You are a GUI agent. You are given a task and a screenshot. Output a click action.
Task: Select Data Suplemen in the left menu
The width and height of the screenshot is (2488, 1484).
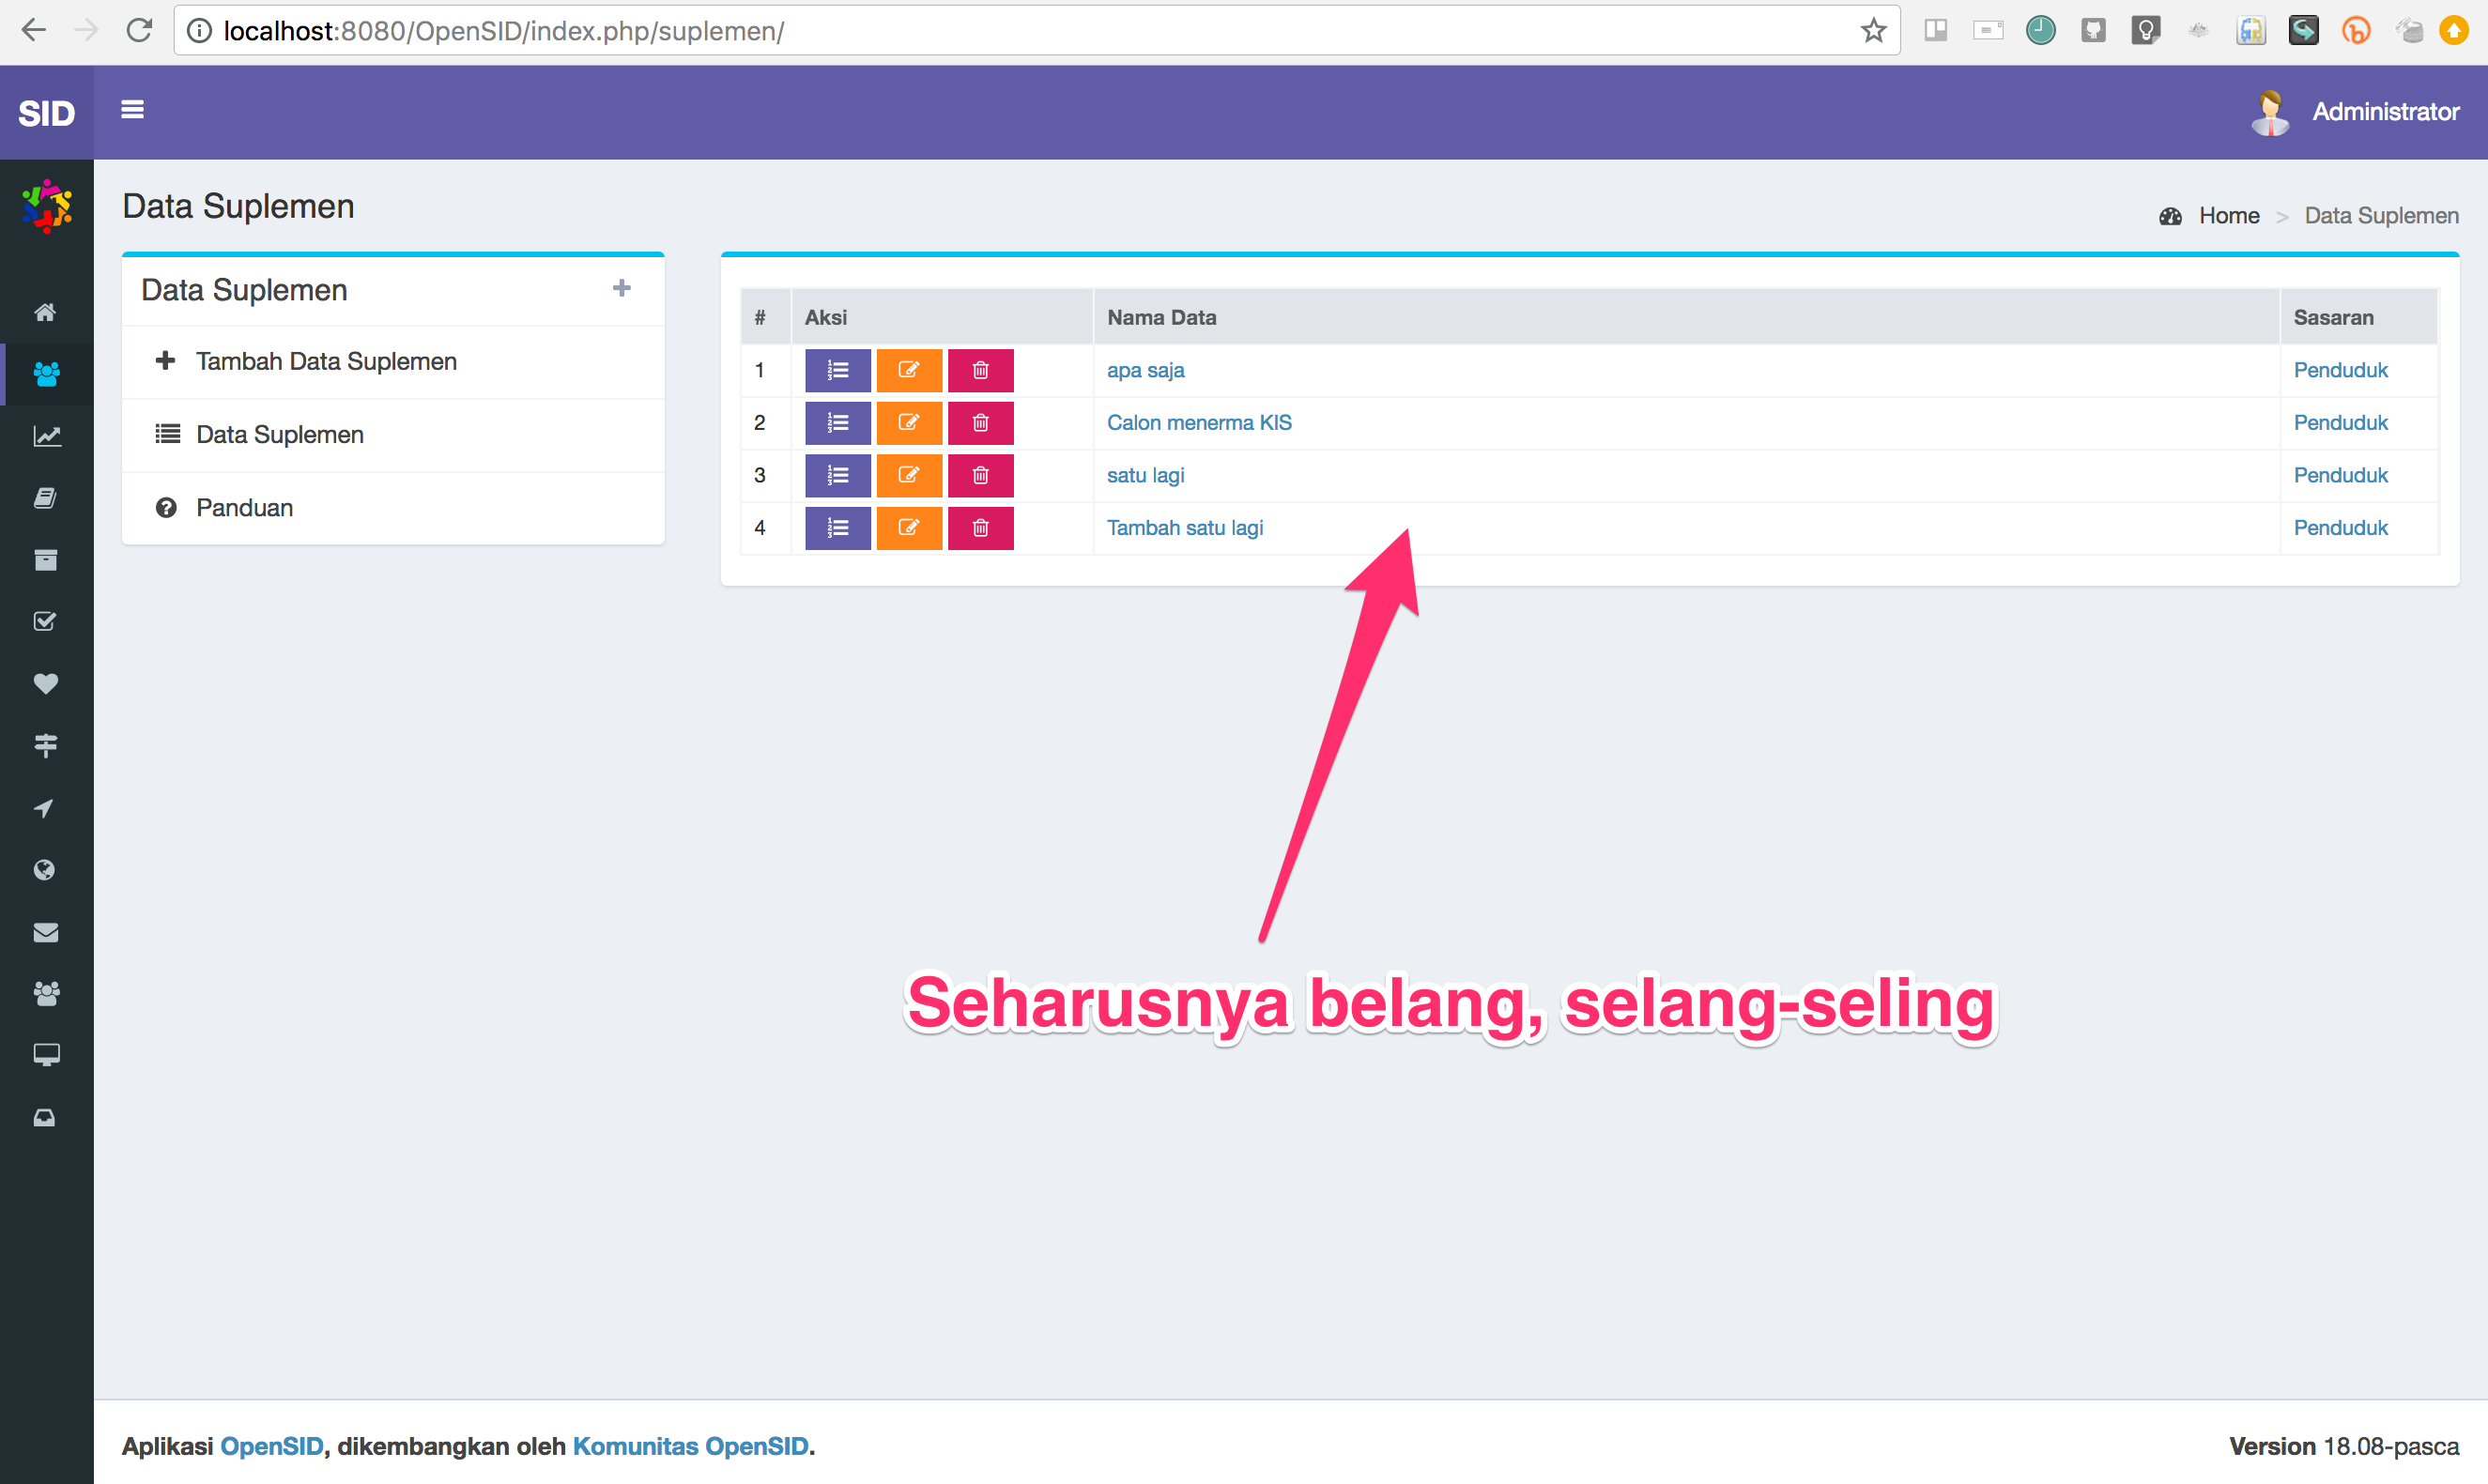(x=279, y=434)
